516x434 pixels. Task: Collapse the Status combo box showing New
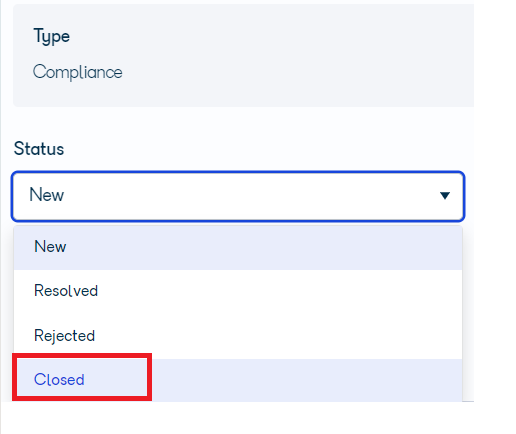pos(238,196)
